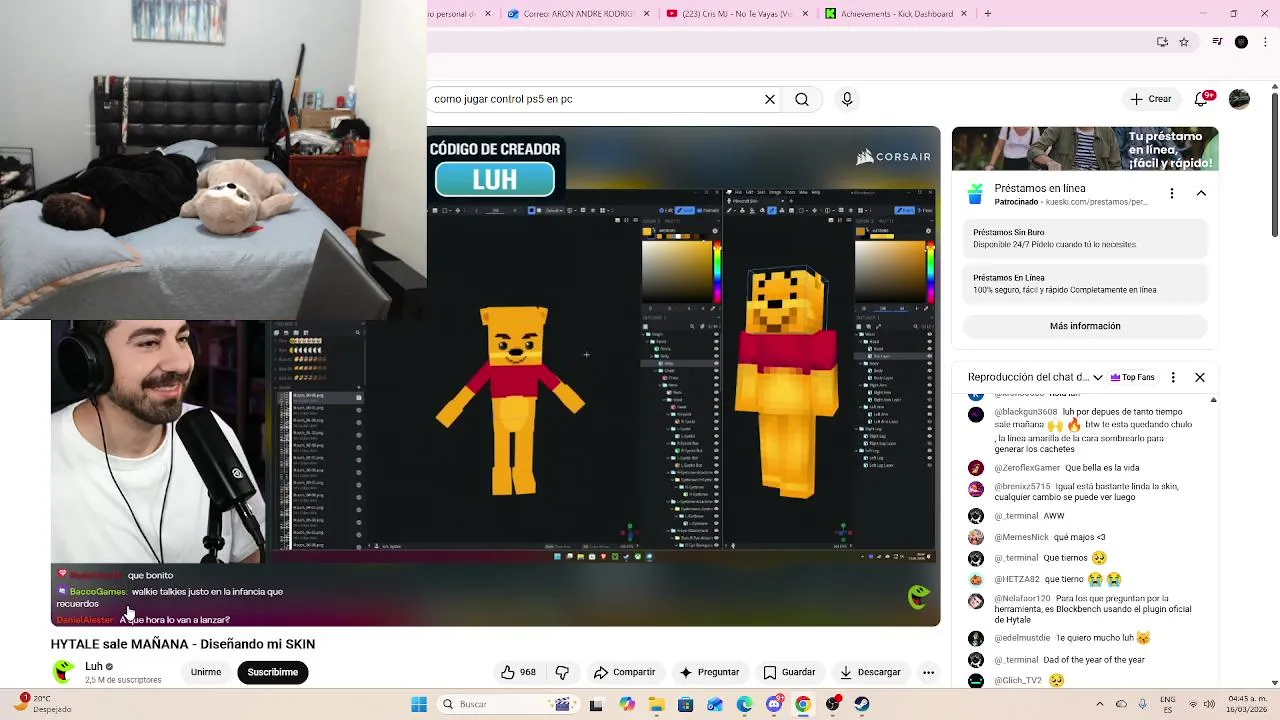Close the Cris MJ YouTube tab

point(807,14)
